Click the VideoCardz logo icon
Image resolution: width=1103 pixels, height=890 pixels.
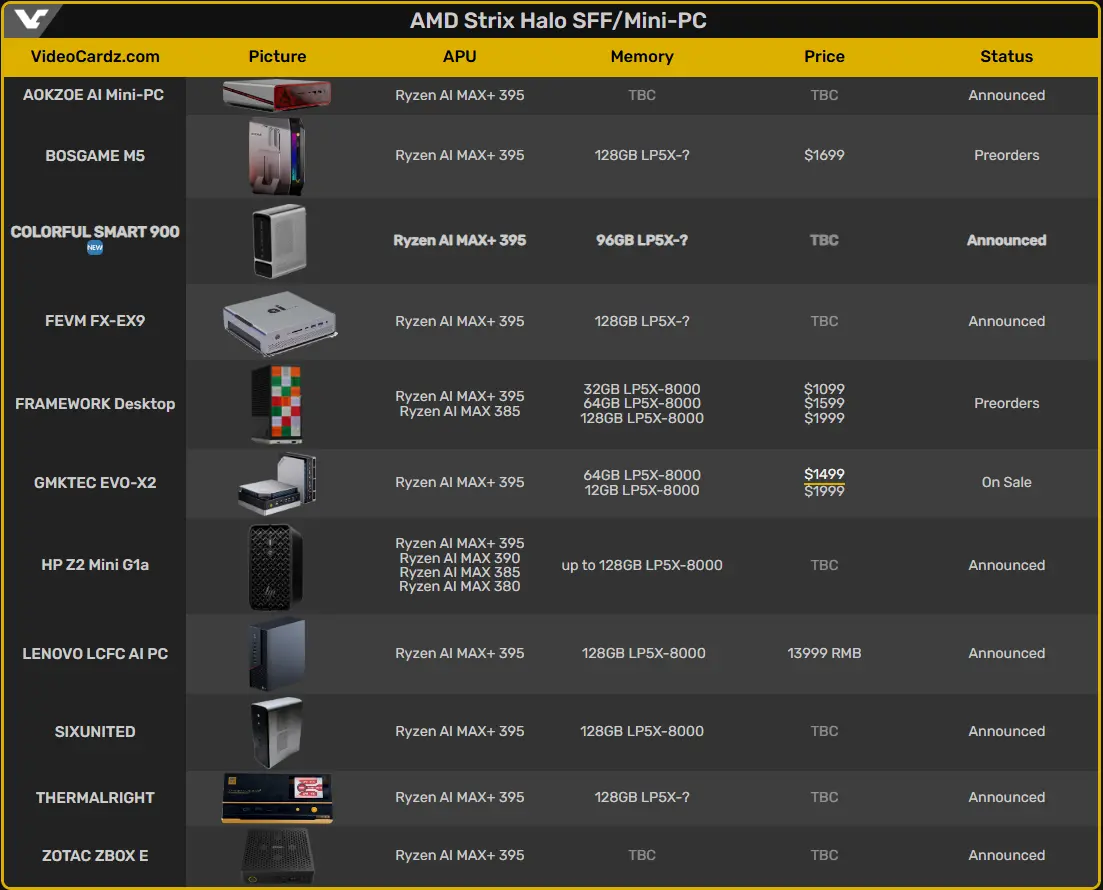32,19
